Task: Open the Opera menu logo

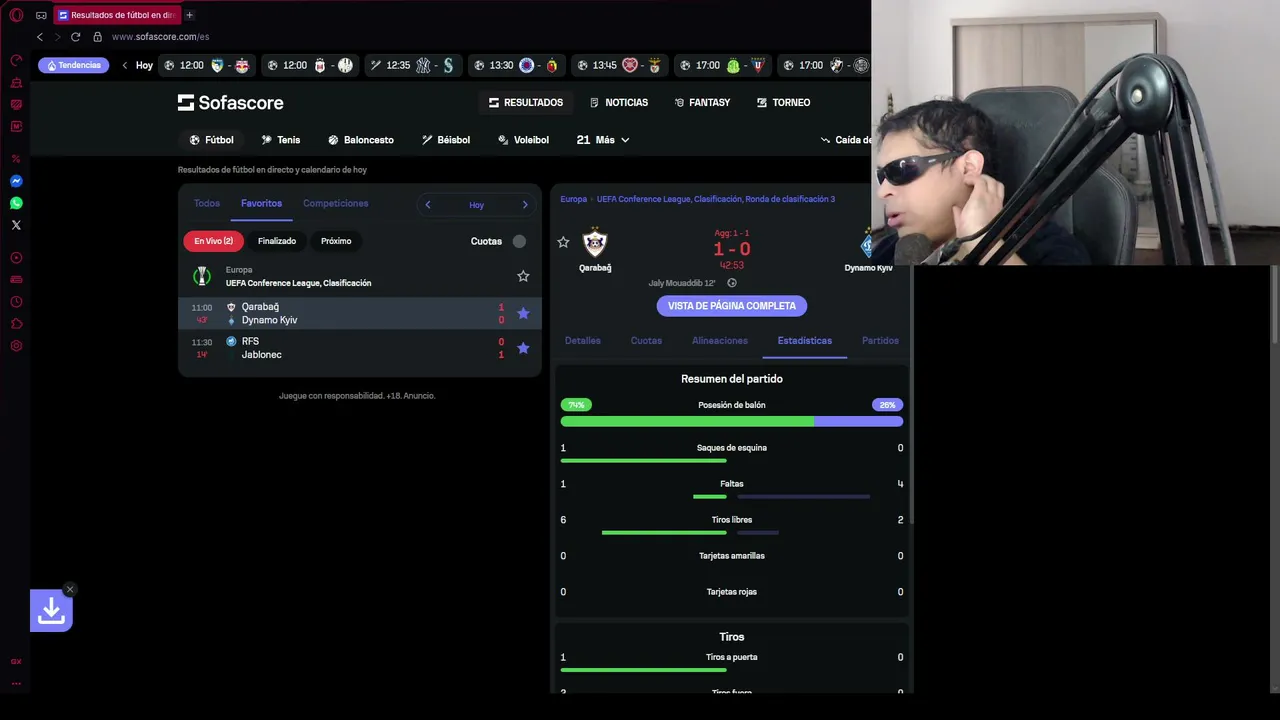Action: coord(16,15)
